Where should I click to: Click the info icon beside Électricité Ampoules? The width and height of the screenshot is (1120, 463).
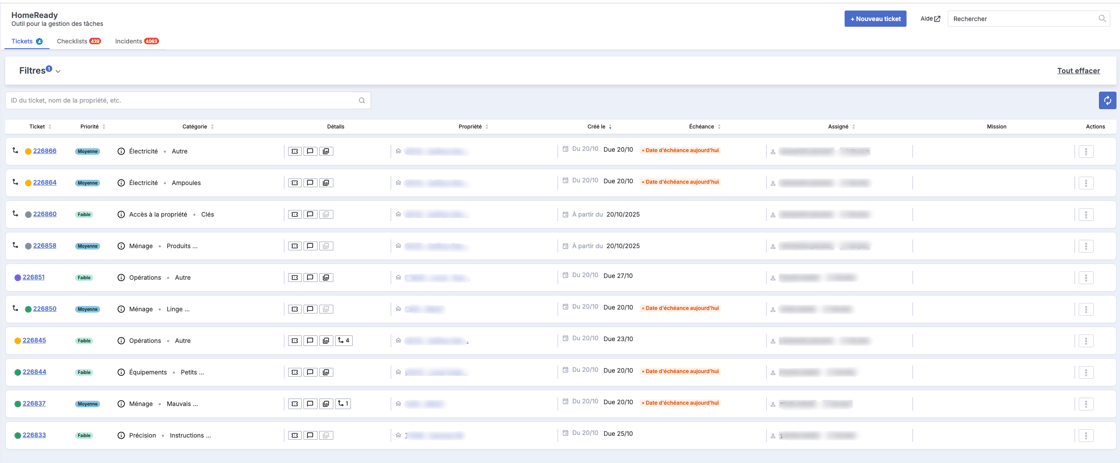click(x=121, y=183)
